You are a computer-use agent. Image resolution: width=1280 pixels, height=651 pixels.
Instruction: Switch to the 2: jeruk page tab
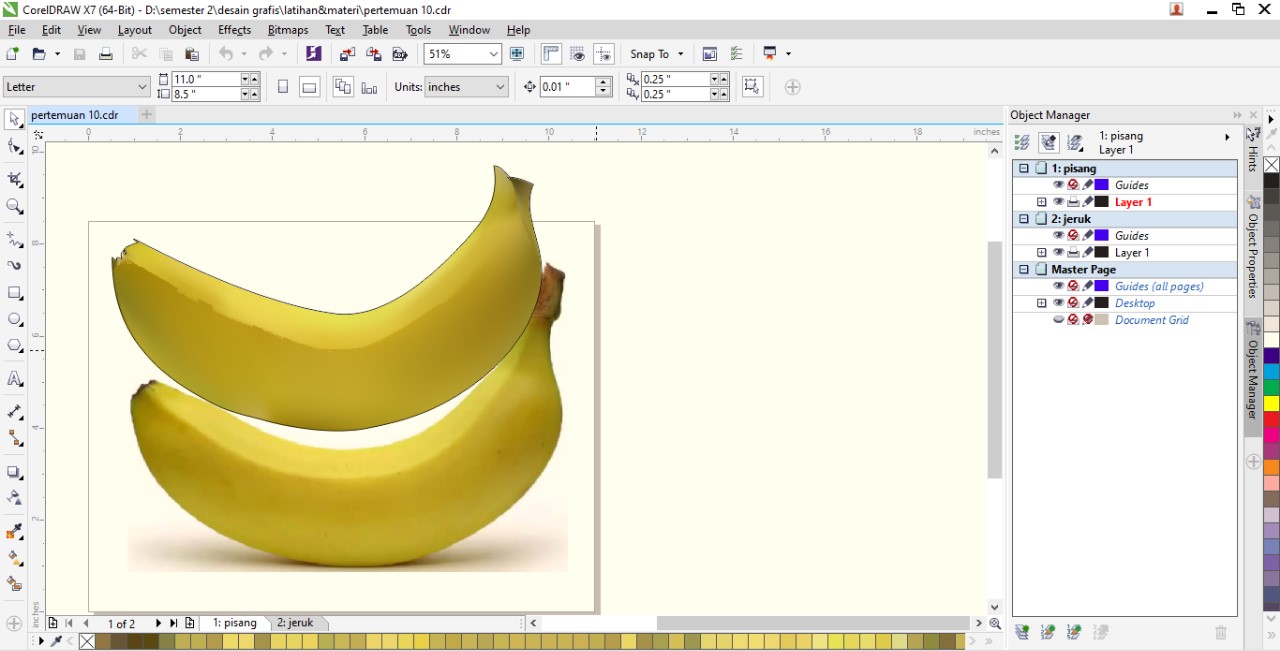(x=297, y=622)
